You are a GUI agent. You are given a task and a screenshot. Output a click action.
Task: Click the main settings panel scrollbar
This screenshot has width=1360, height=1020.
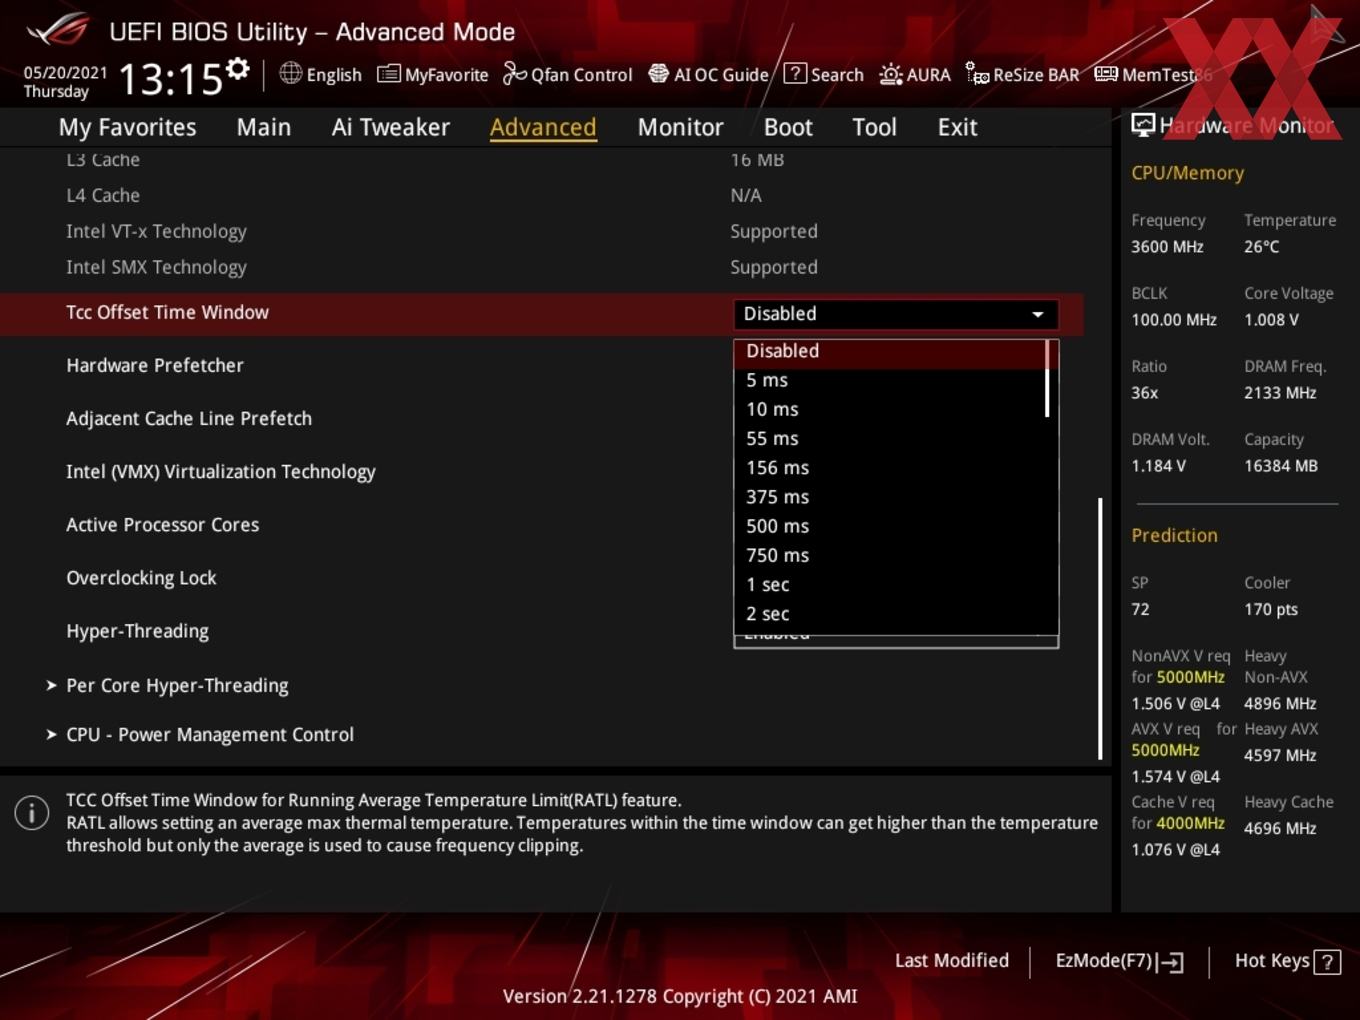click(x=1100, y=628)
